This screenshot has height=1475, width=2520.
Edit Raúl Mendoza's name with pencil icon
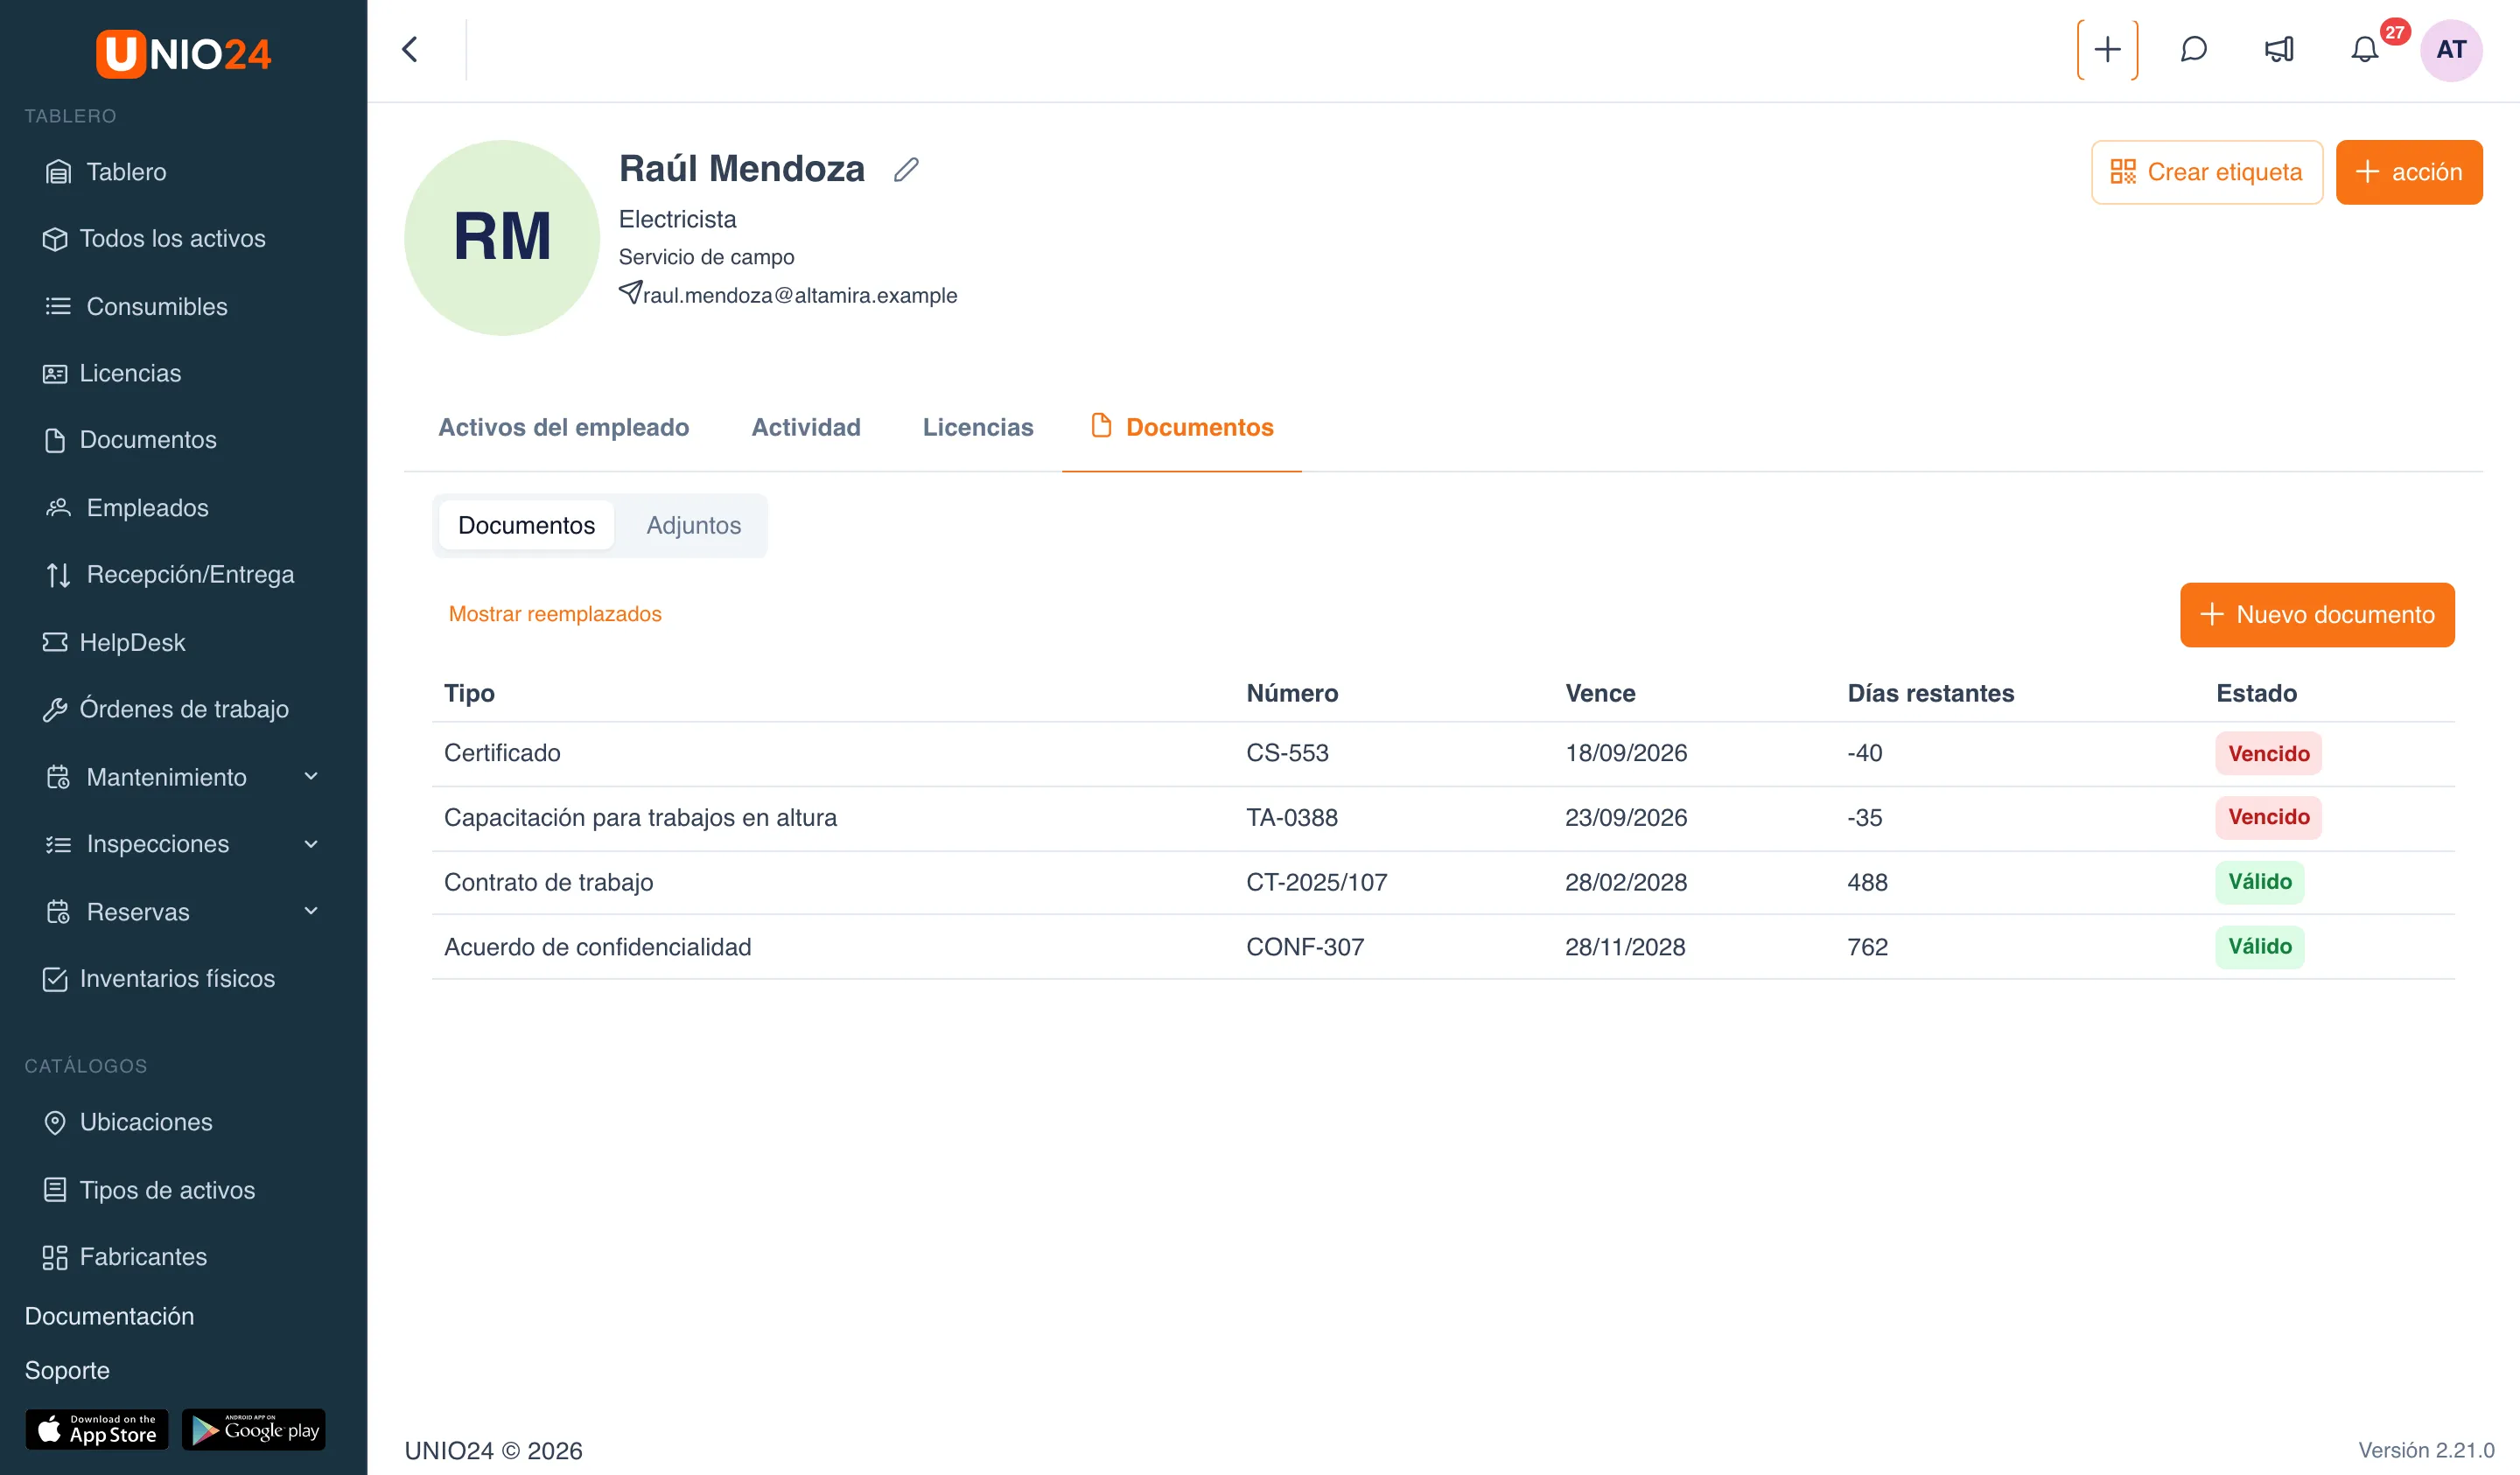(906, 169)
